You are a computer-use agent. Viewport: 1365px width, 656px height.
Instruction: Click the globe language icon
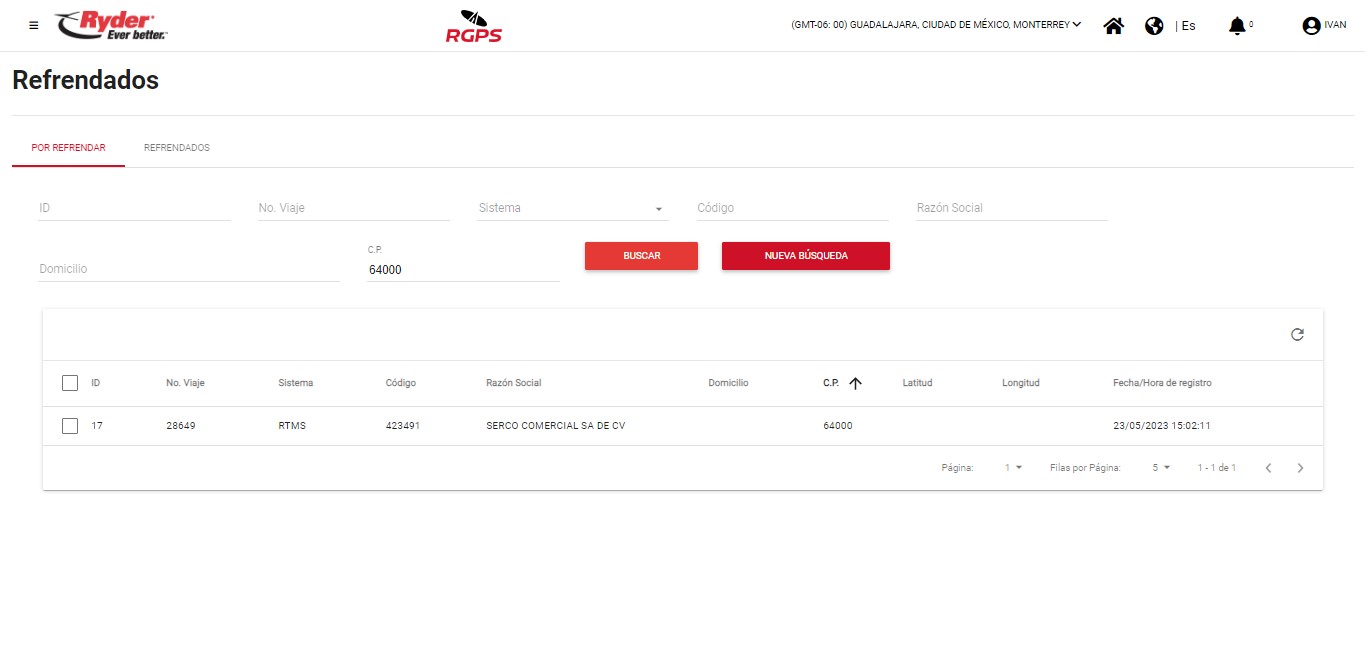pos(1154,26)
